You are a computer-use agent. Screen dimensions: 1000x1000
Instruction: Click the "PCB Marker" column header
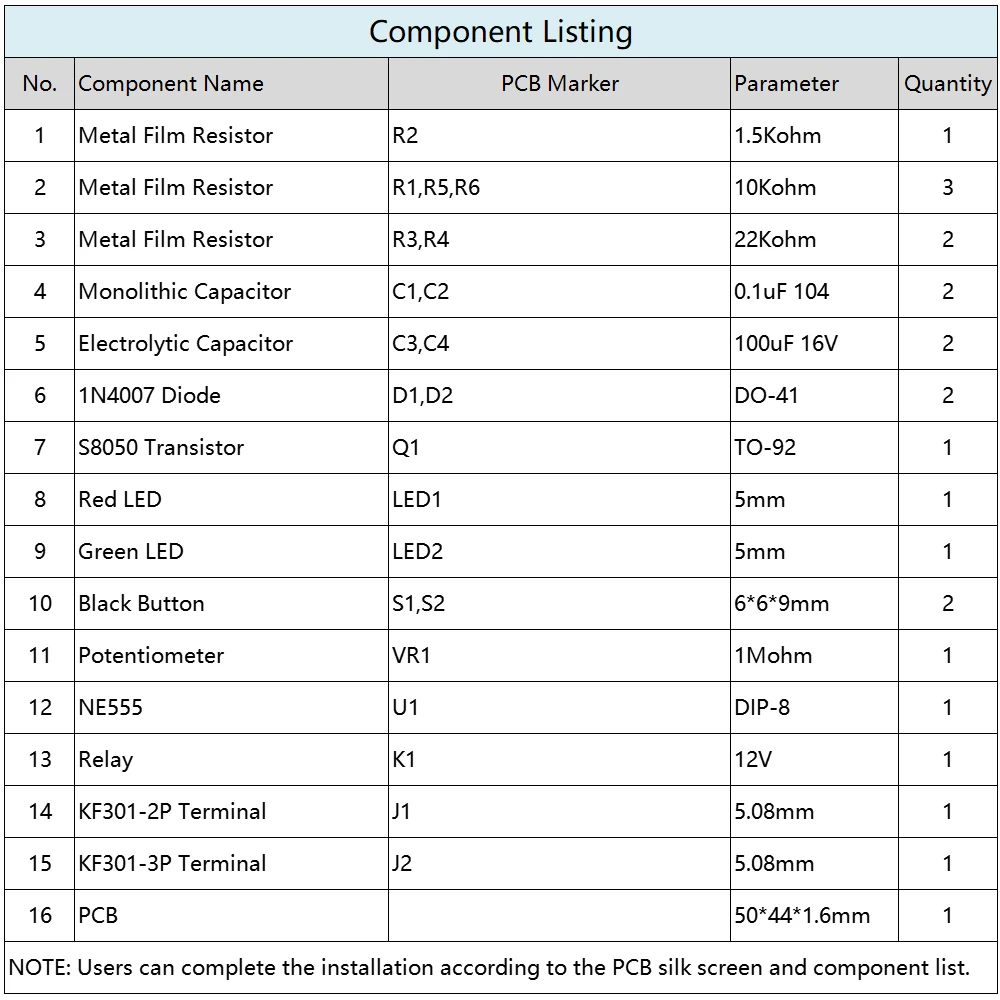[x=559, y=84]
